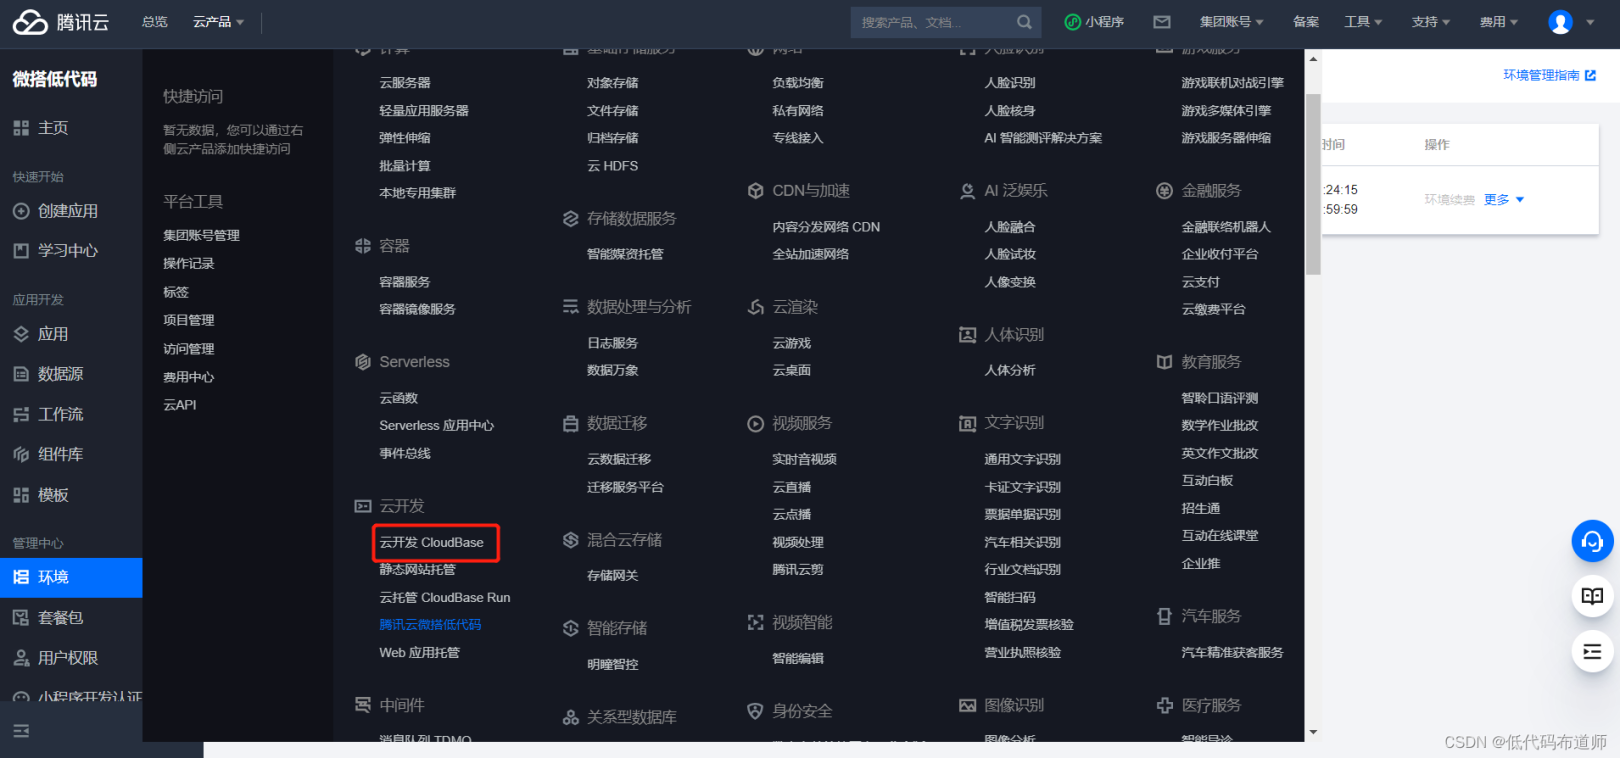Open 通用文字识别 entry
The width and height of the screenshot is (1620, 758).
pos(1023,460)
